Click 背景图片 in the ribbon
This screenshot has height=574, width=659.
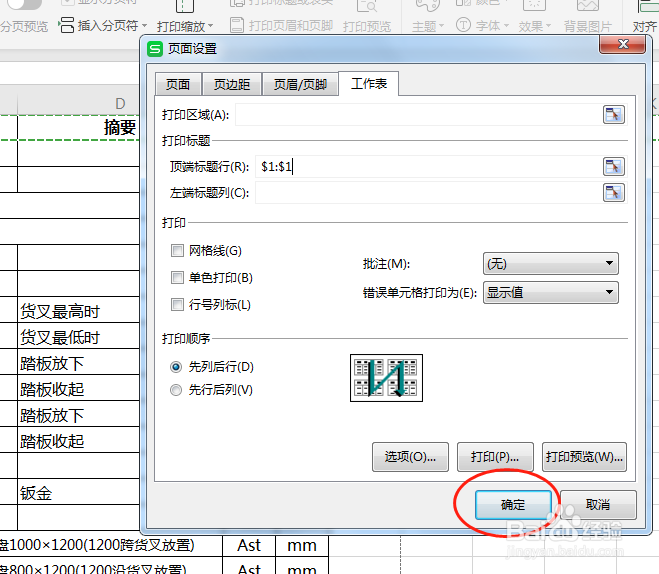point(588,26)
